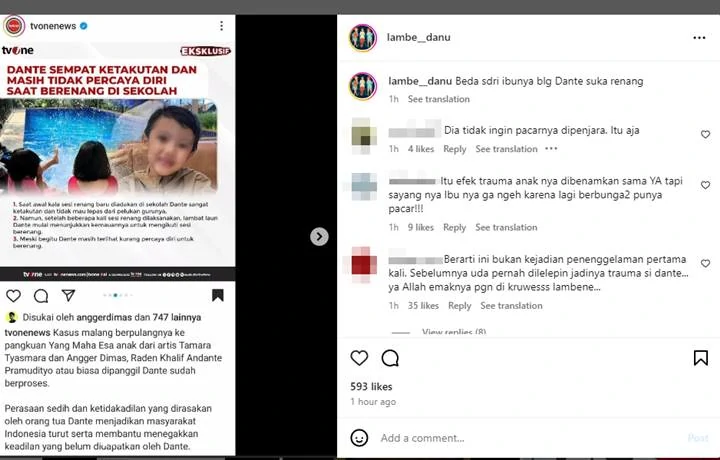Screen dimensions: 720x460
Task: Open comments on the tvonenews post
Action: tap(41, 296)
